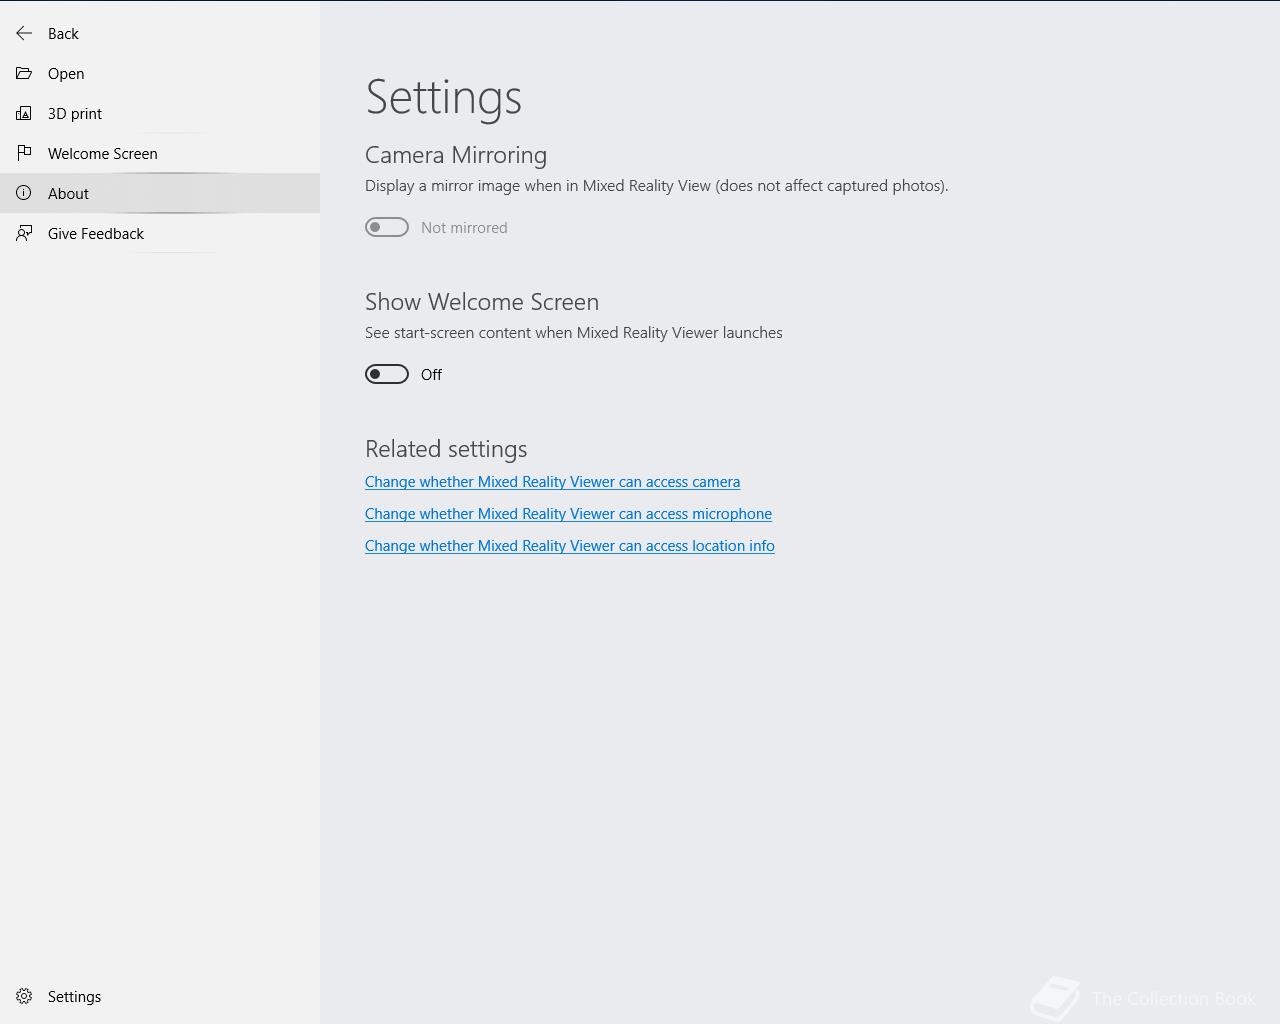This screenshot has width=1280, height=1024.
Task: Select Open in the sidebar
Action: tap(160, 73)
